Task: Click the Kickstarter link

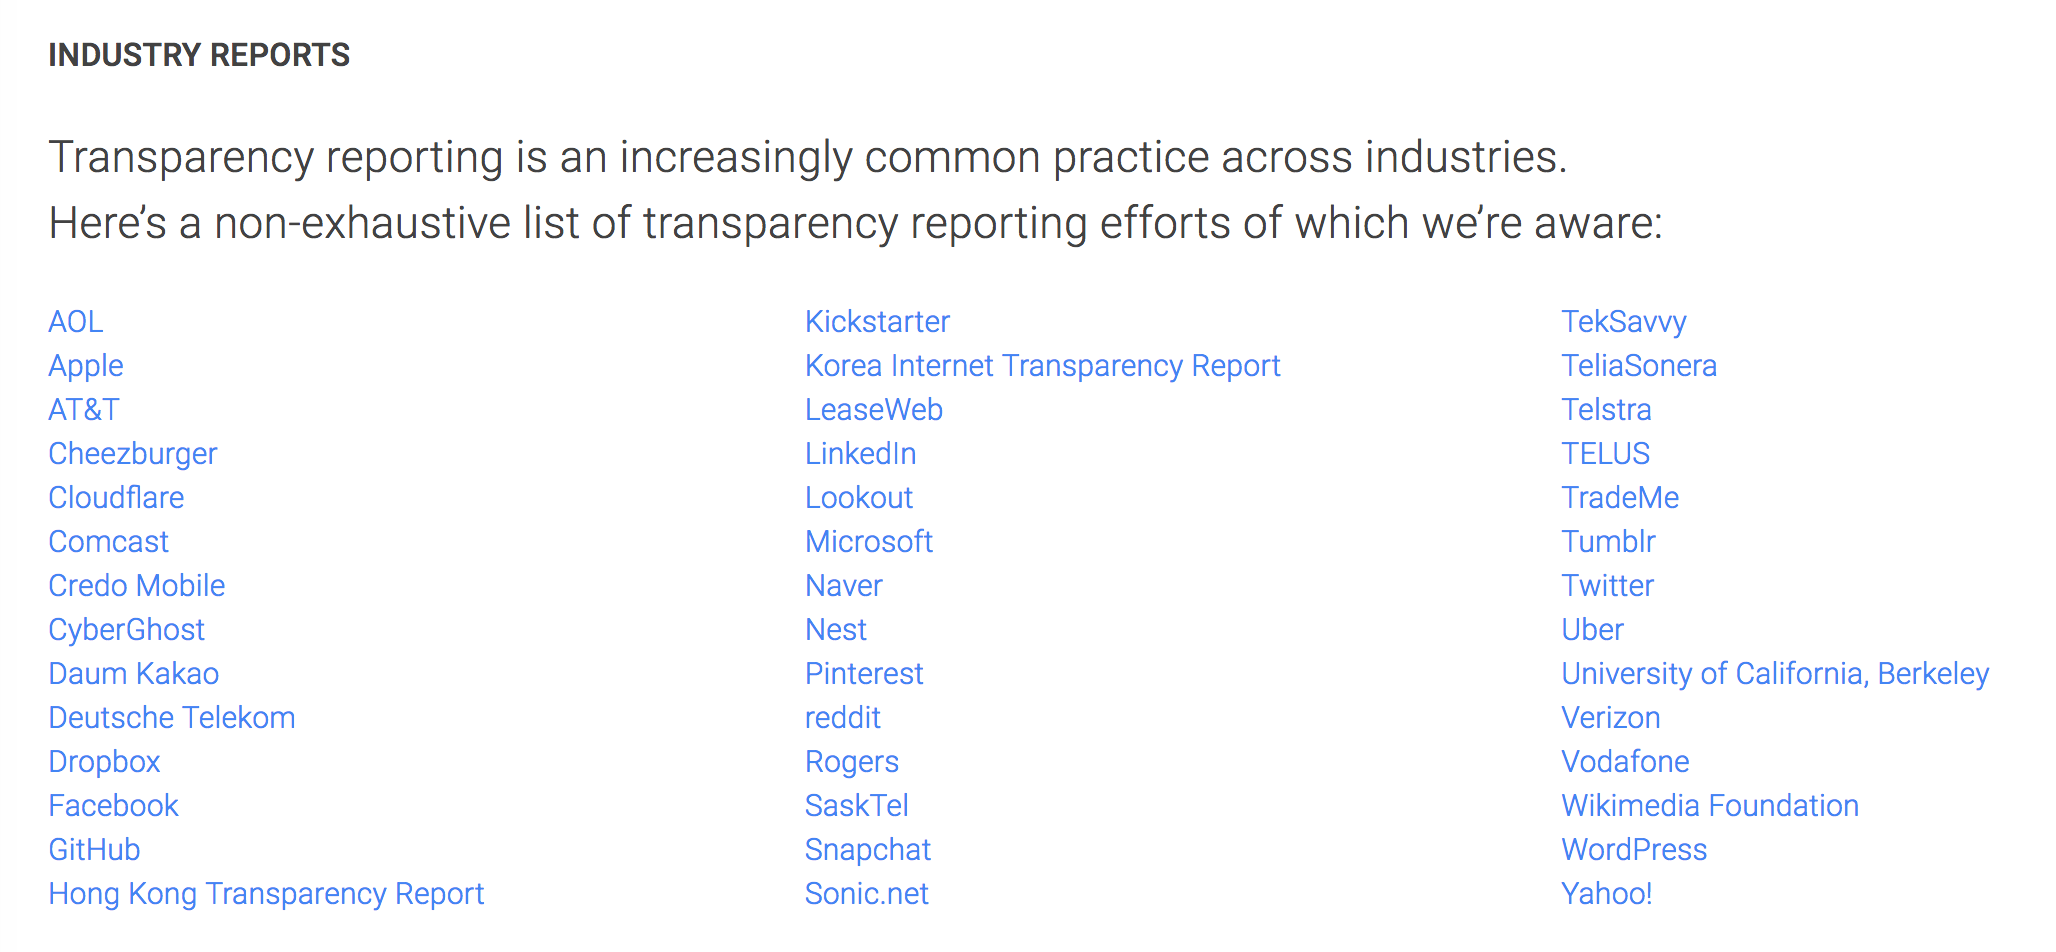Action: coord(877,322)
